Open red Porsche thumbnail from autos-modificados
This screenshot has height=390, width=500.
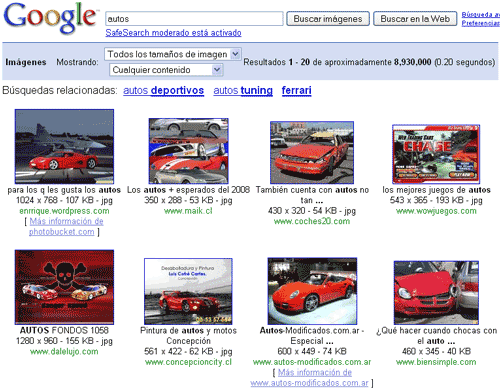click(312, 291)
